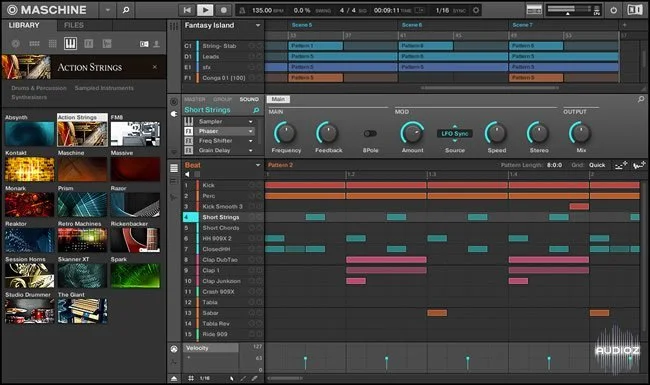The height and width of the screenshot is (385, 650).
Task: Click the Frequency knob
Action: point(285,133)
